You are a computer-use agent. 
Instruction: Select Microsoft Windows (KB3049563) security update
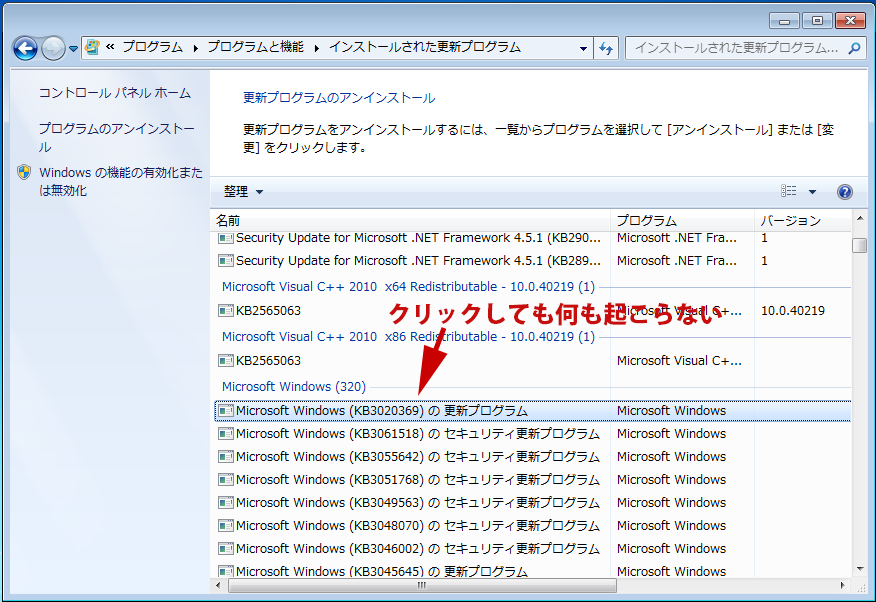533,503
